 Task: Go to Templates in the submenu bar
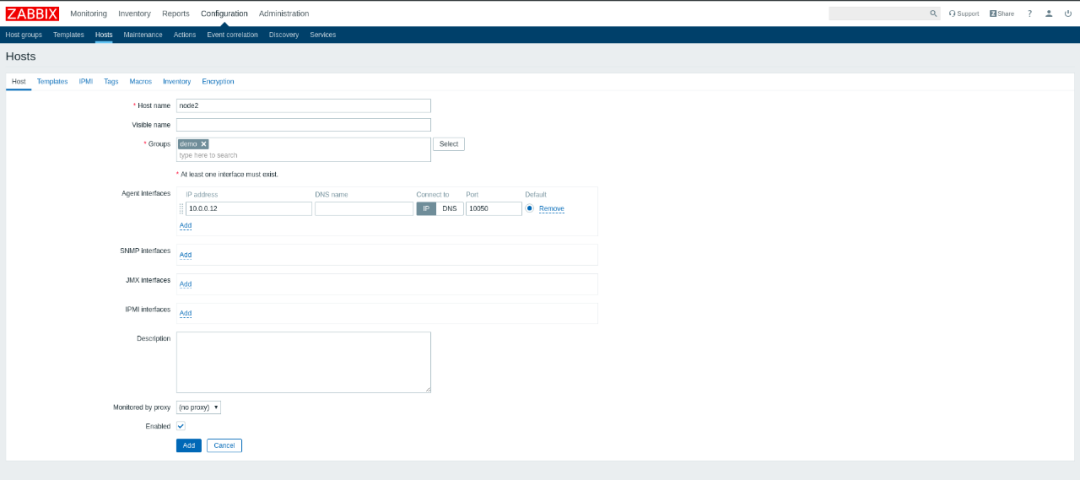click(68, 35)
